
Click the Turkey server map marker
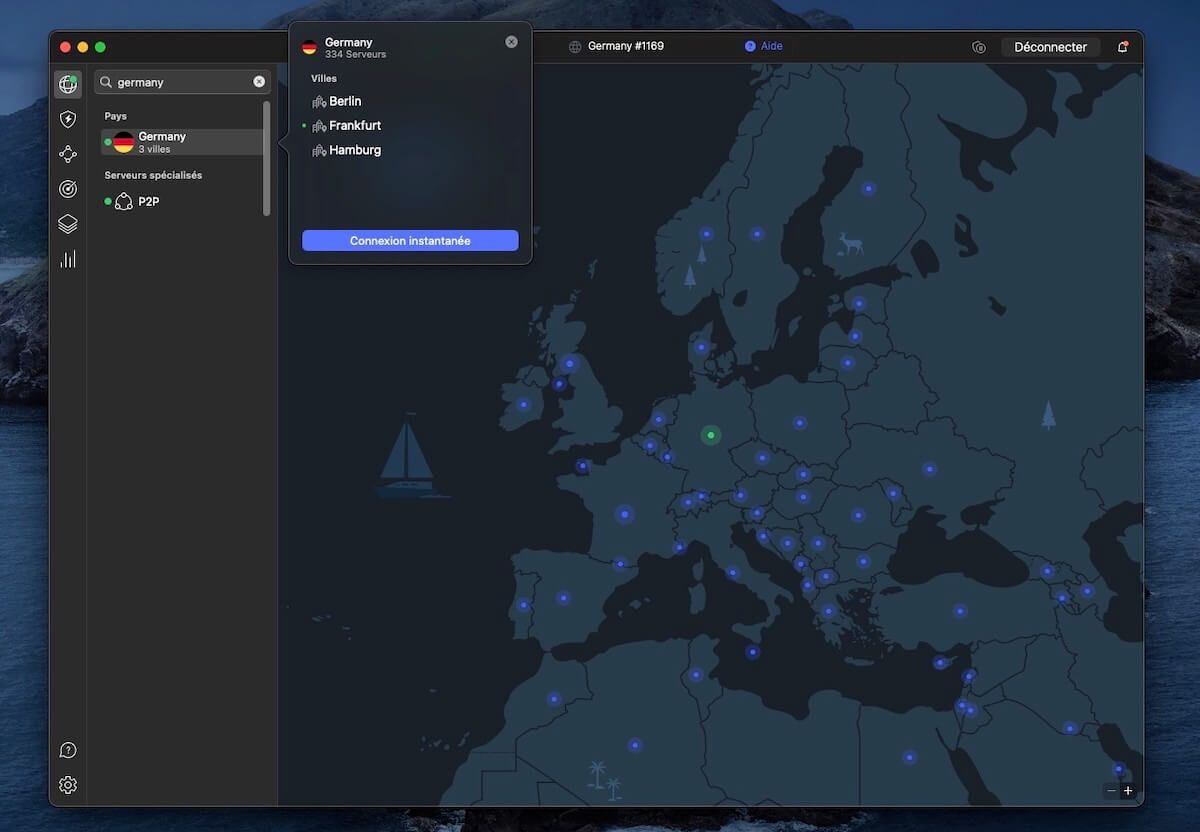coord(960,610)
